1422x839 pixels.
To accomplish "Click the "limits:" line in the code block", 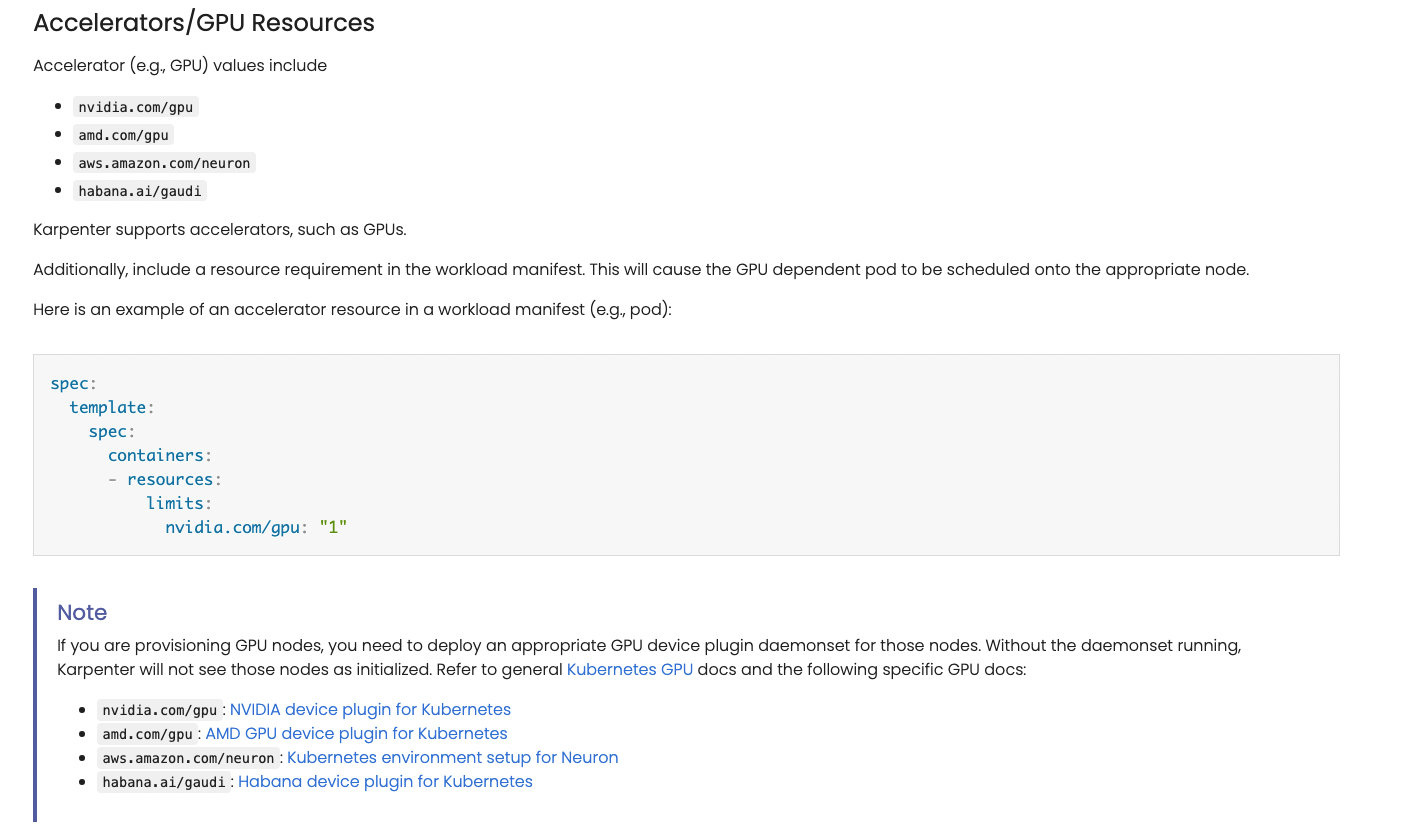I will click(x=179, y=503).
